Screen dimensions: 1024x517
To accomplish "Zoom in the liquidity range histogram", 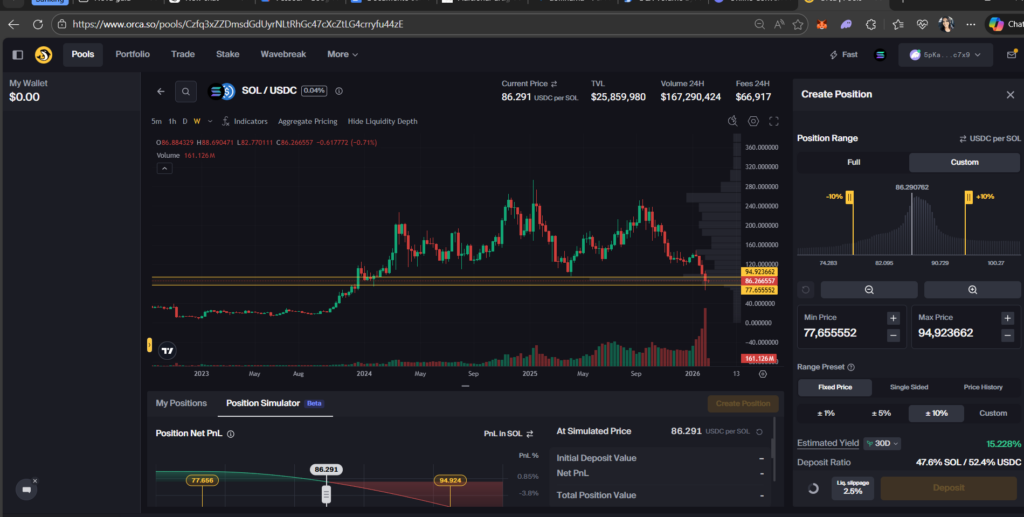I will coord(972,290).
